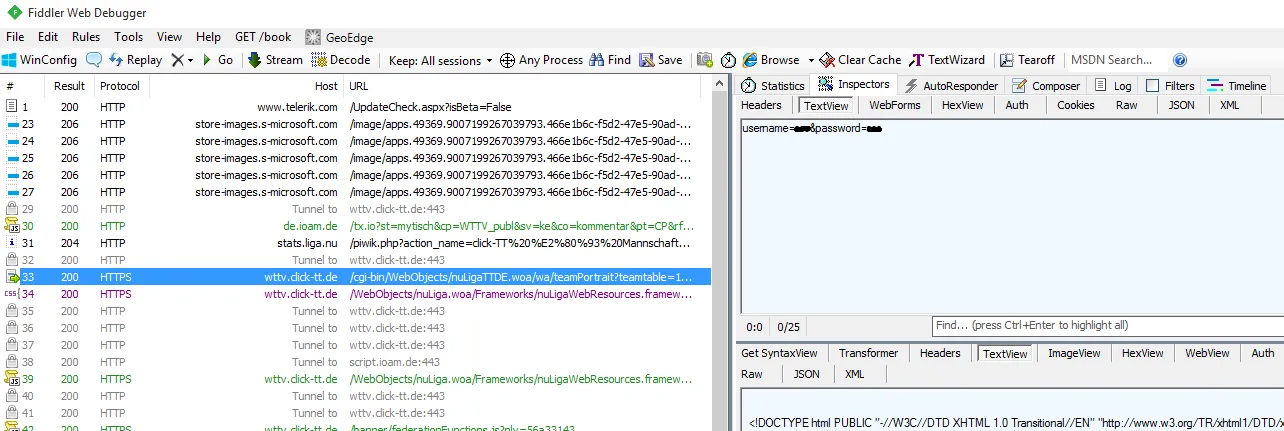
Task: Open the Edit menu
Action: [x=48, y=37]
